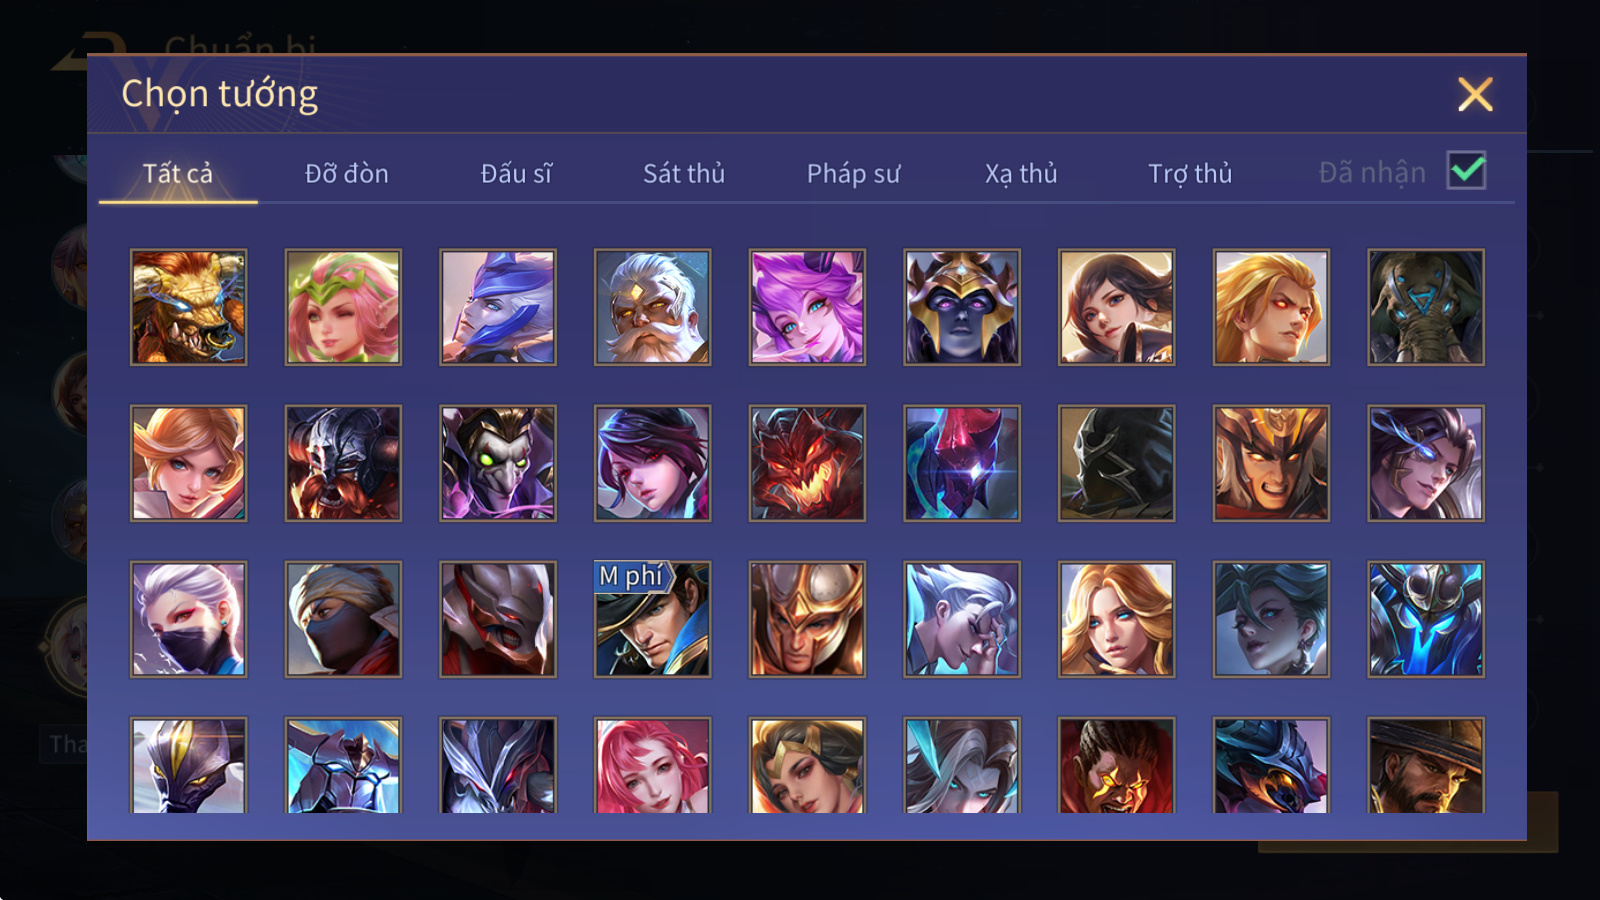Screen dimensions: 1600x900
Task: Pick the red demon hero portrait
Action: (x=807, y=463)
